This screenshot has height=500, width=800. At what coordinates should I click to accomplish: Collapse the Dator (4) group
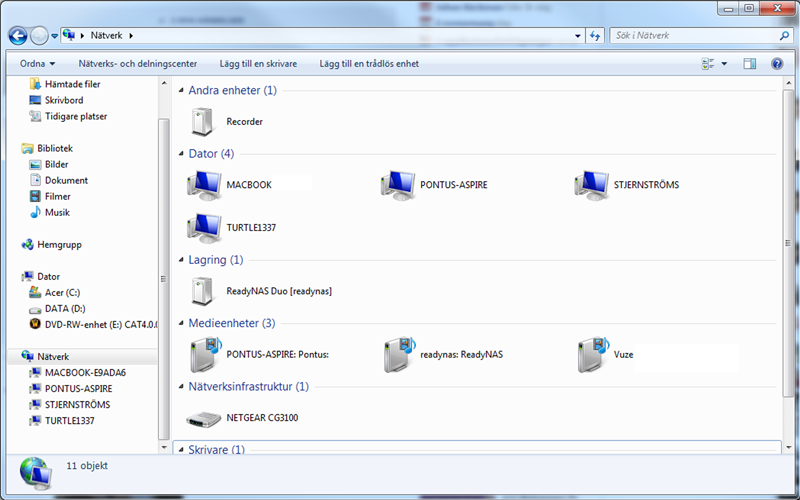coord(181,154)
